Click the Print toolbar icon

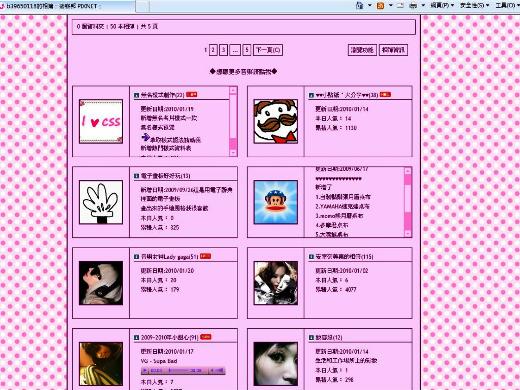point(413,5)
